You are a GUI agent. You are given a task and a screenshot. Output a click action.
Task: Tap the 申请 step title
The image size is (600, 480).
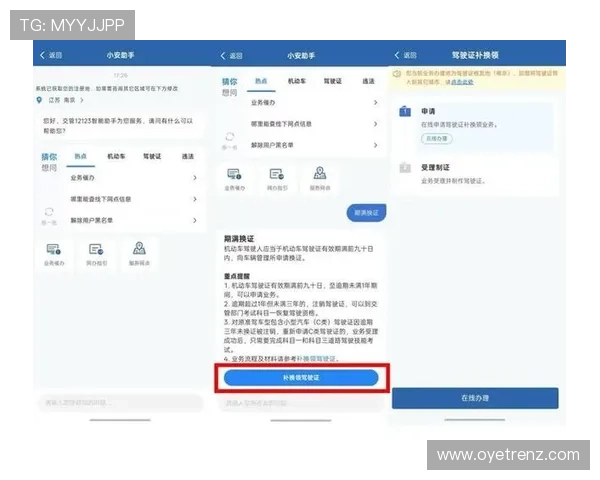tap(428, 111)
